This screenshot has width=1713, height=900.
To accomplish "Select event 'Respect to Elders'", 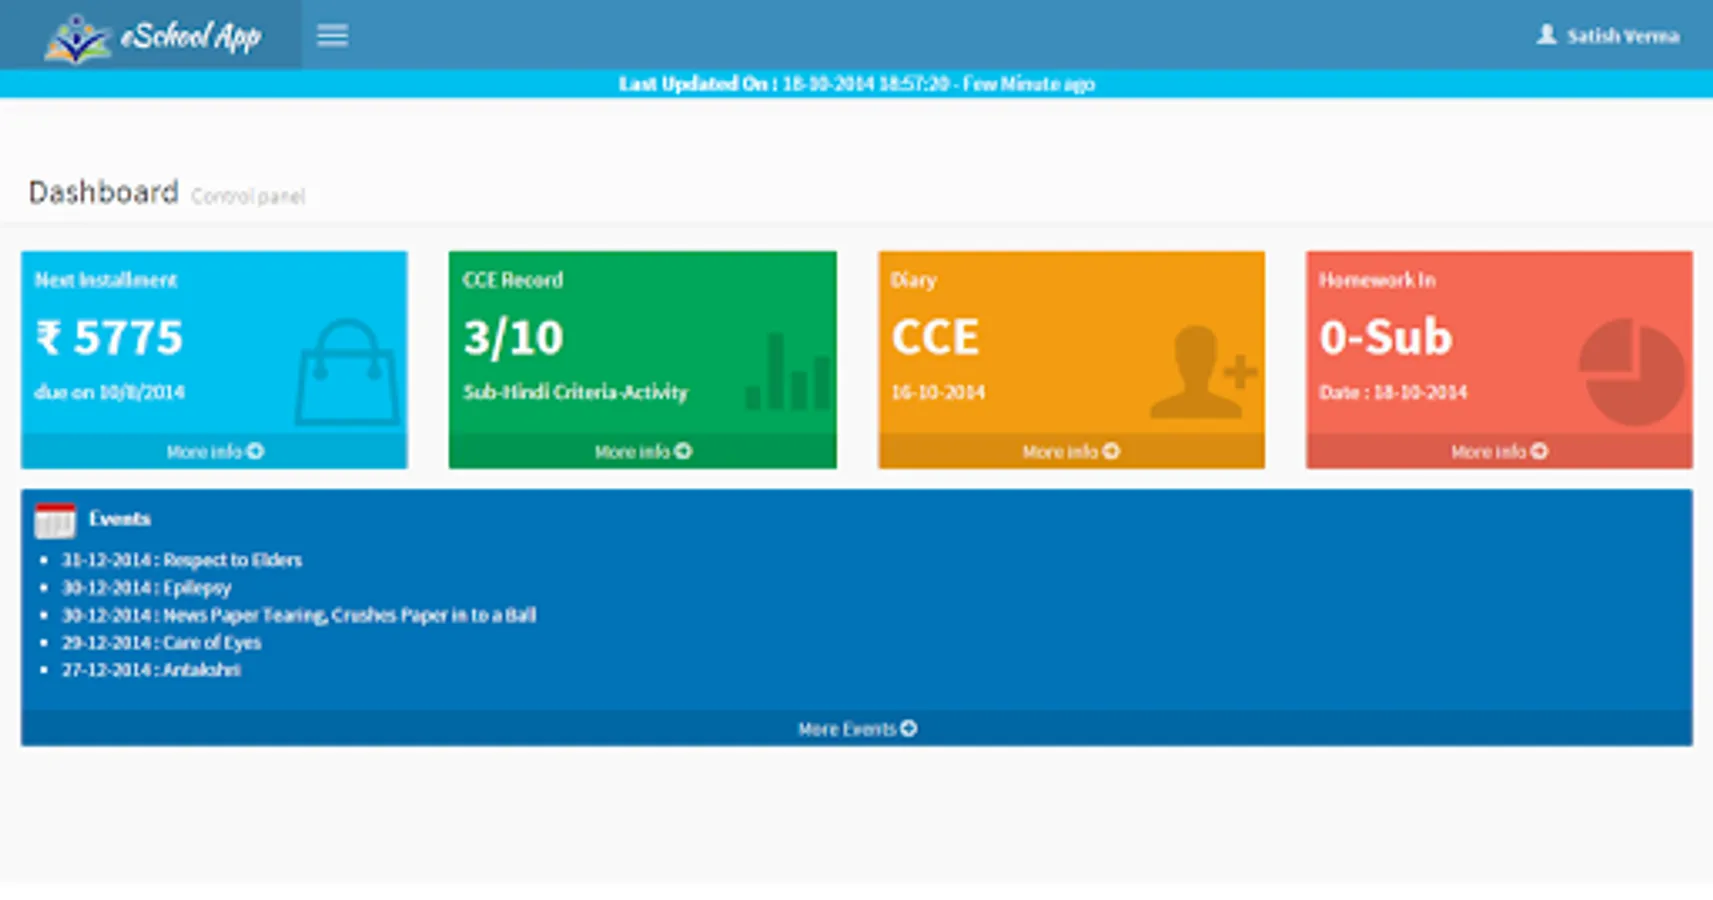I will [x=182, y=560].
